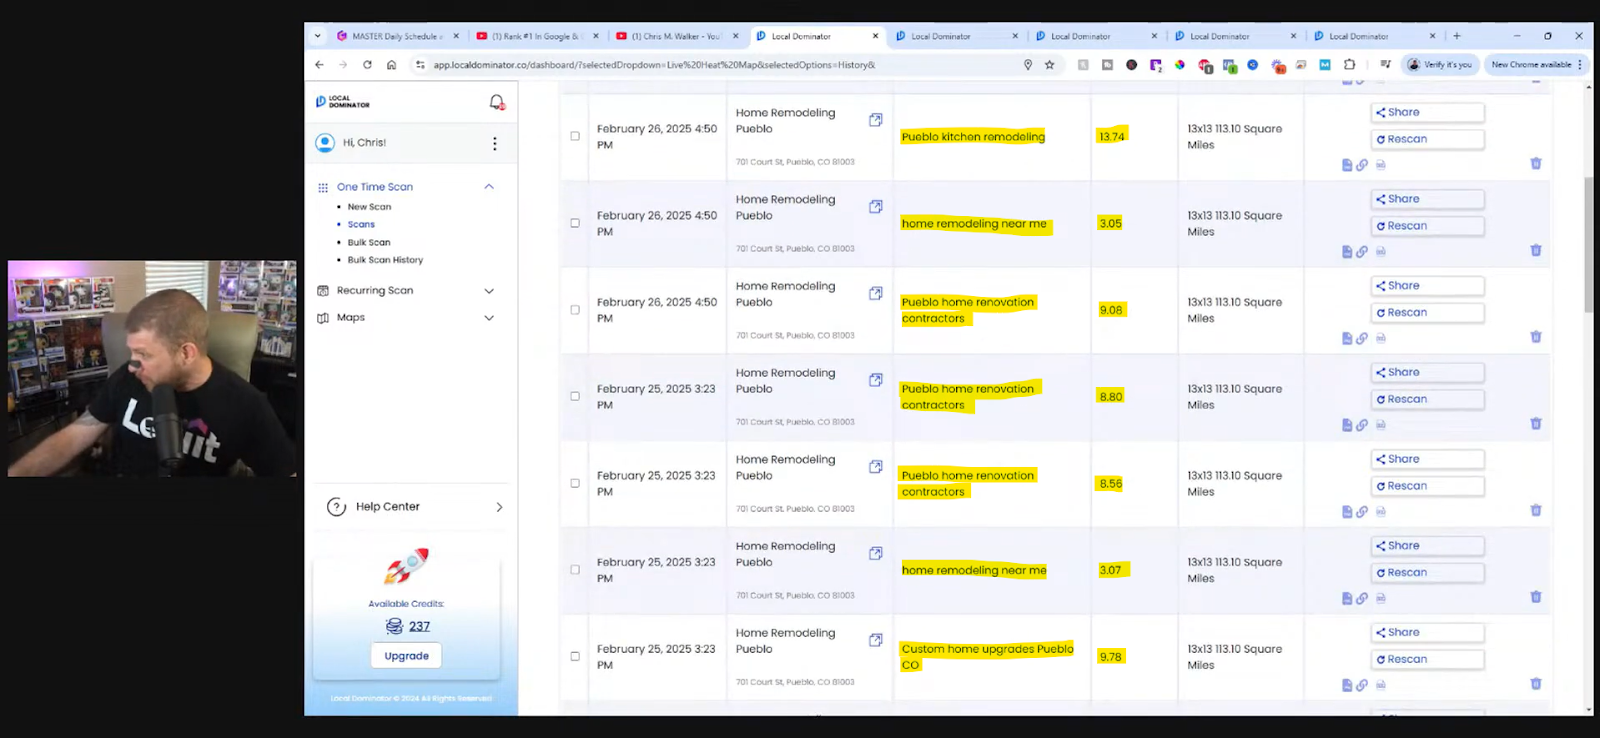Click the page's vertical scrollbar

coord(1589,245)
